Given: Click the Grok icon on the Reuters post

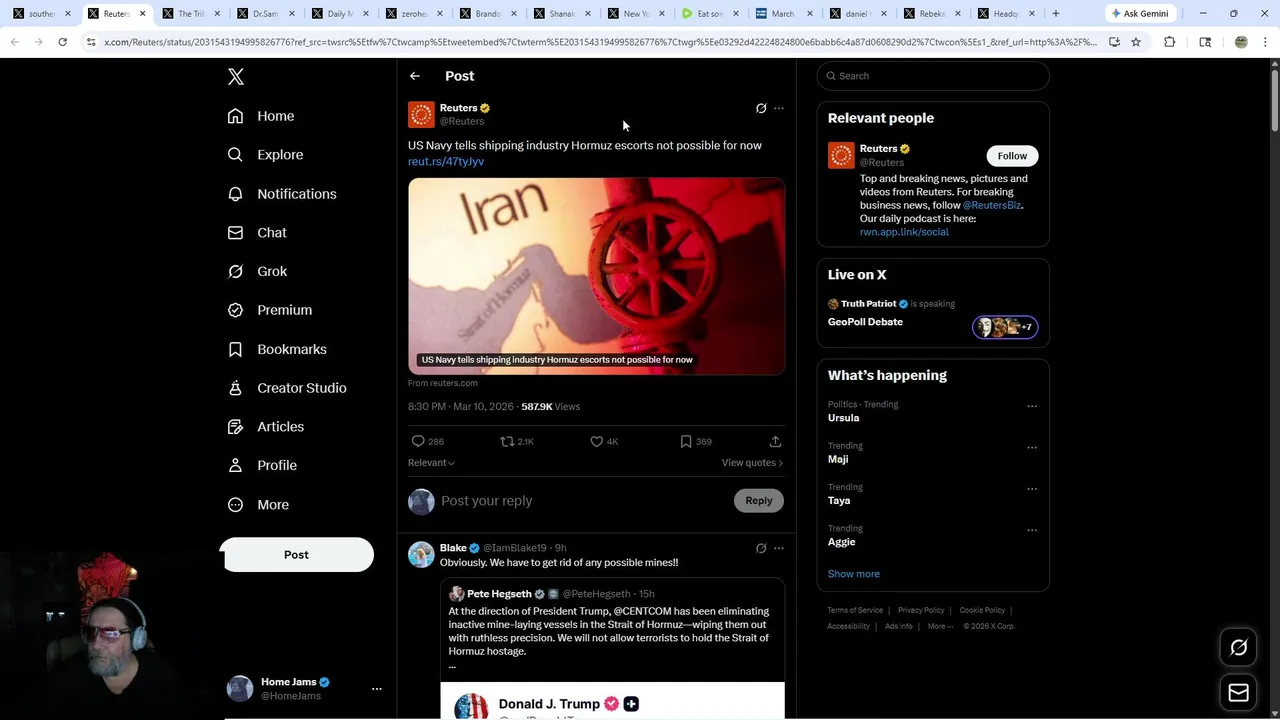Looking at the screenshot, I should (761, 108).
